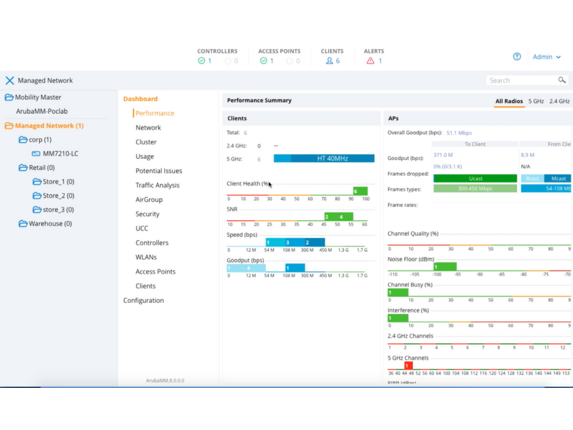Open the AirGroup page

click(149, 199)
